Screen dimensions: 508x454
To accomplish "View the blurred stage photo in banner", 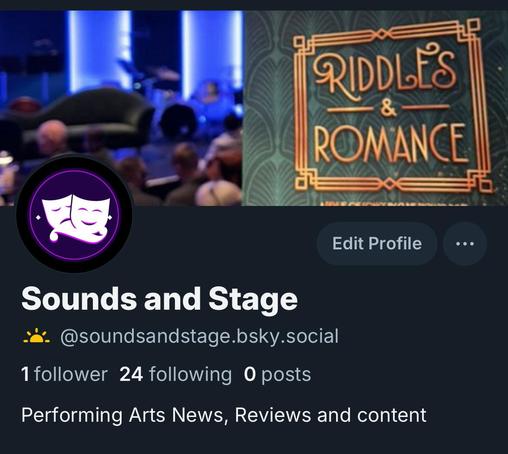I will (121, 108).
